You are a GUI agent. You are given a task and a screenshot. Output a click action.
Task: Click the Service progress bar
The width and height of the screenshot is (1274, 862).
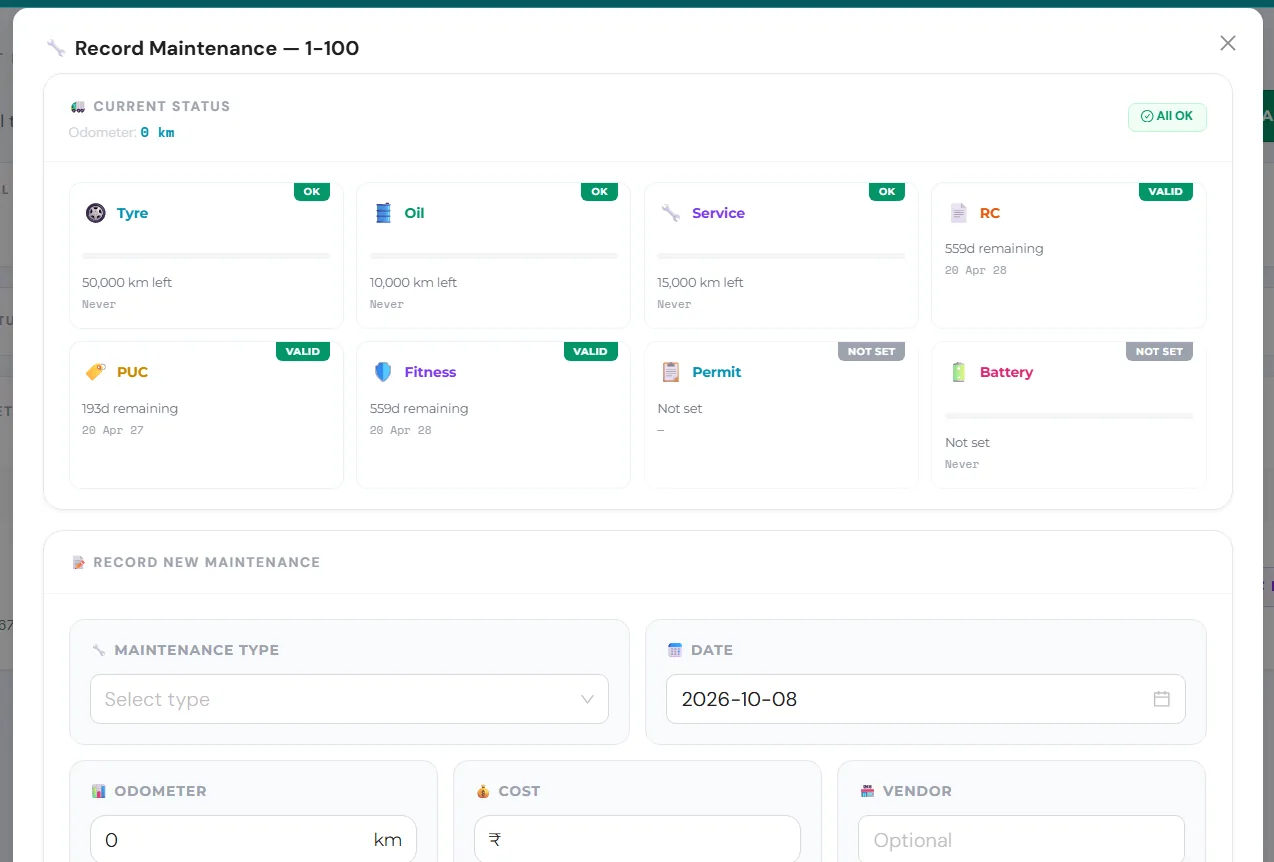[781, 256]
